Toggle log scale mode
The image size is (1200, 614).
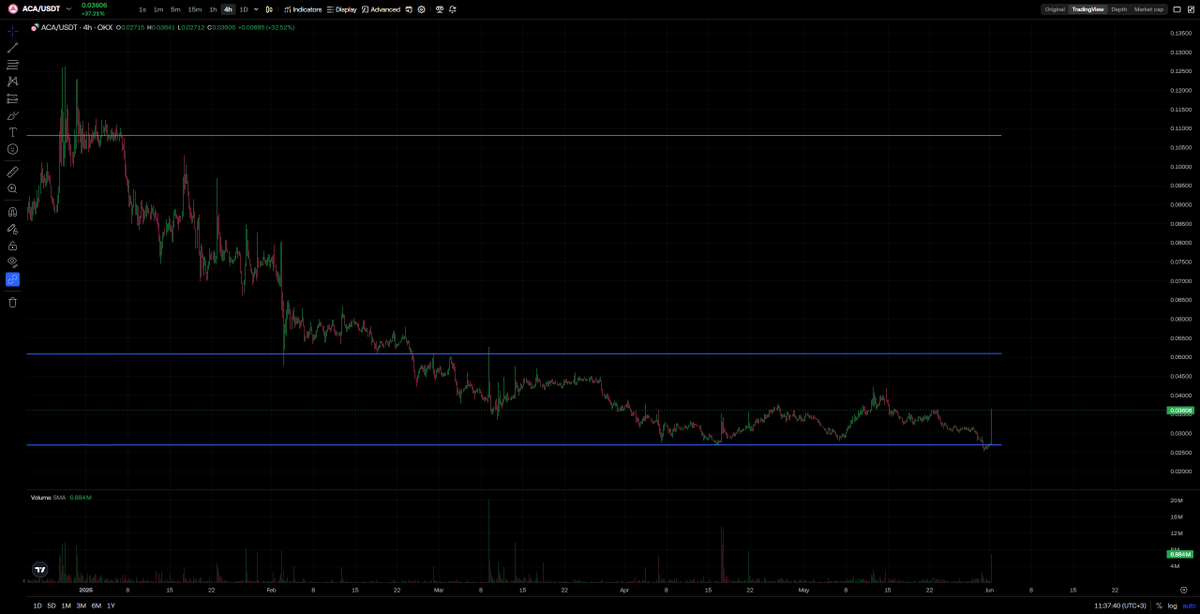[x=1172, y=606]
